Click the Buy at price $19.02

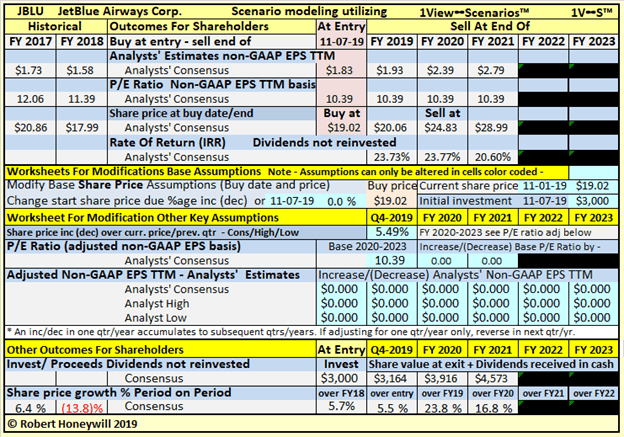344,128
